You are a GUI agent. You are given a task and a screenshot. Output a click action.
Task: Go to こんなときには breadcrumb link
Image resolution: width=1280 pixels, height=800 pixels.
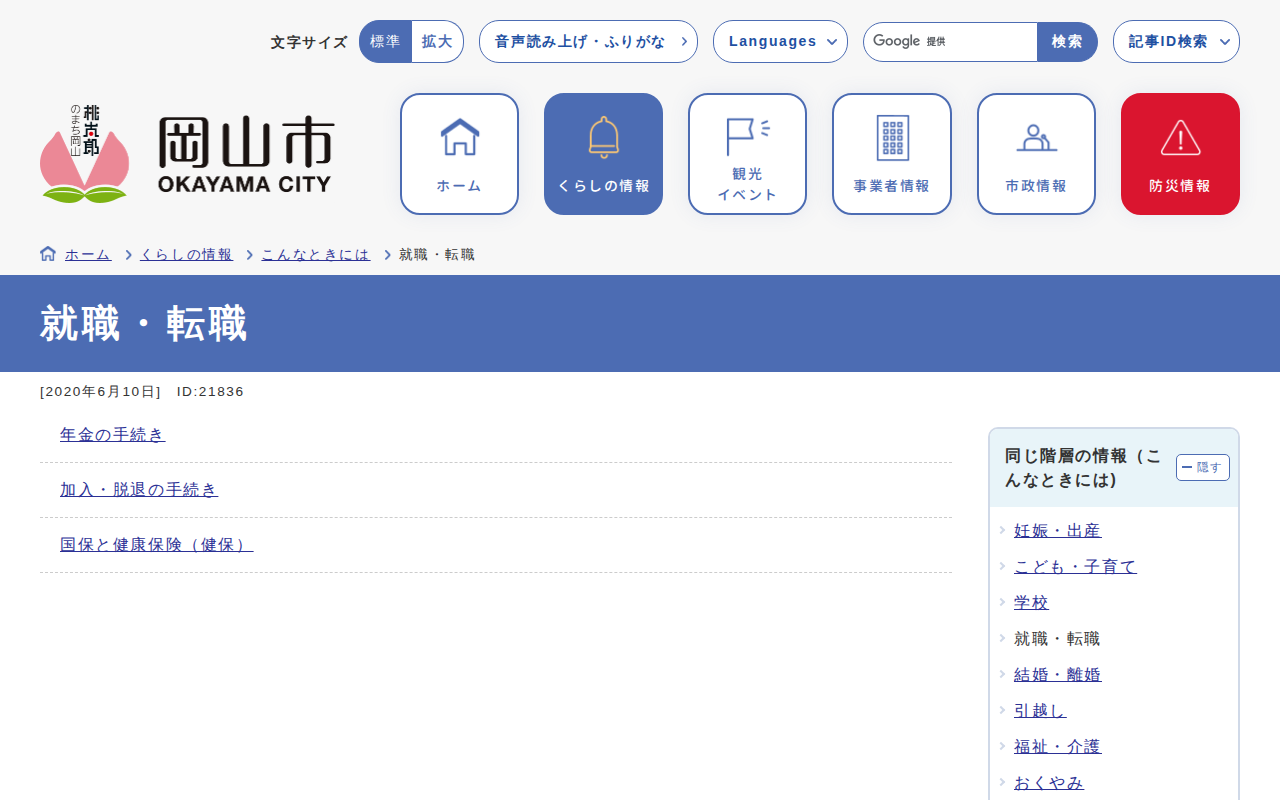pyautogui.click(x=315, y=255)
